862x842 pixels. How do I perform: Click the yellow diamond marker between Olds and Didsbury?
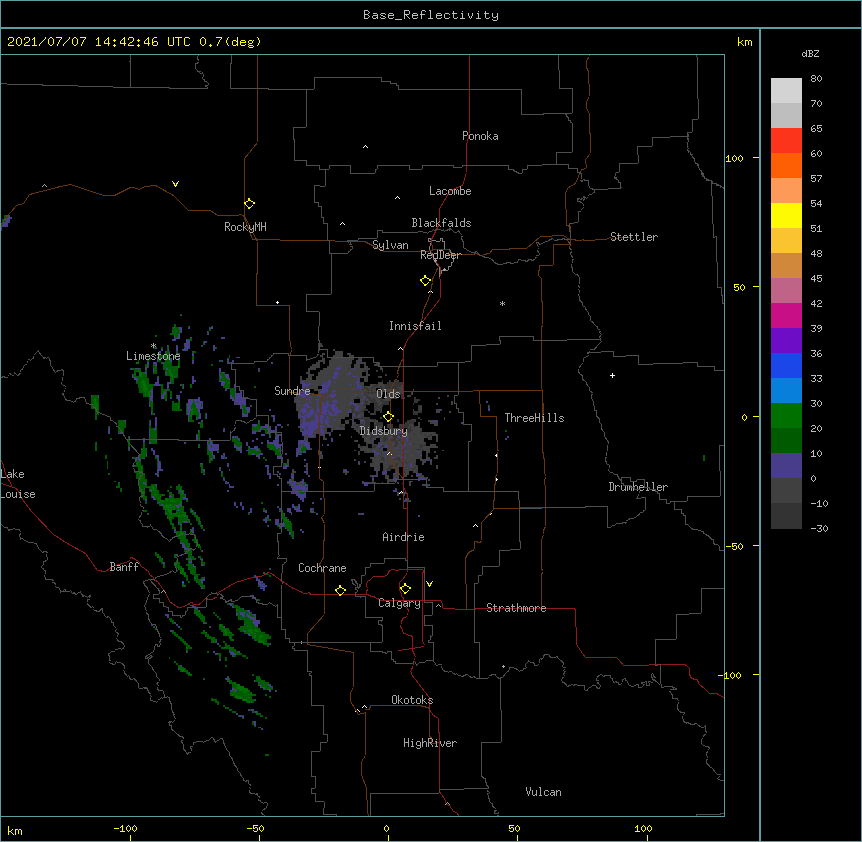(388, 417)
